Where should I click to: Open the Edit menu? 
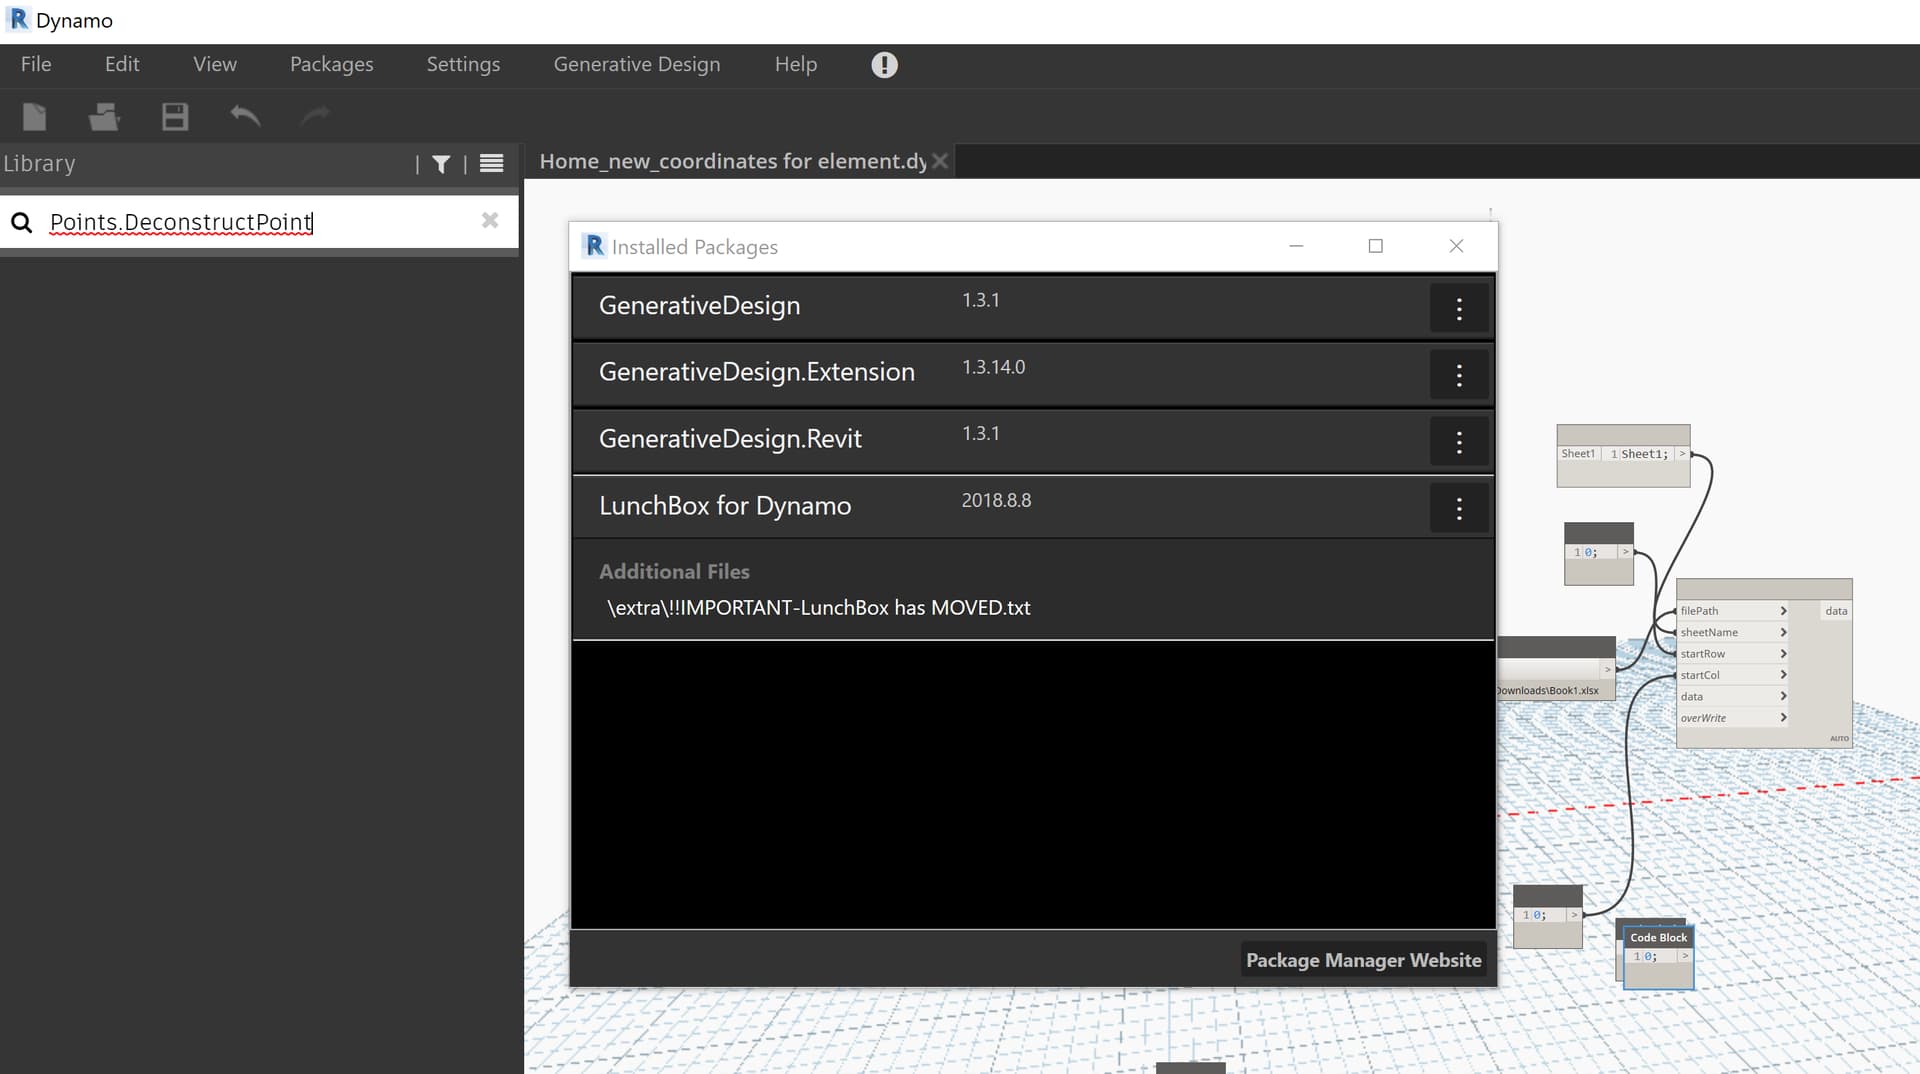coord(122,64)
